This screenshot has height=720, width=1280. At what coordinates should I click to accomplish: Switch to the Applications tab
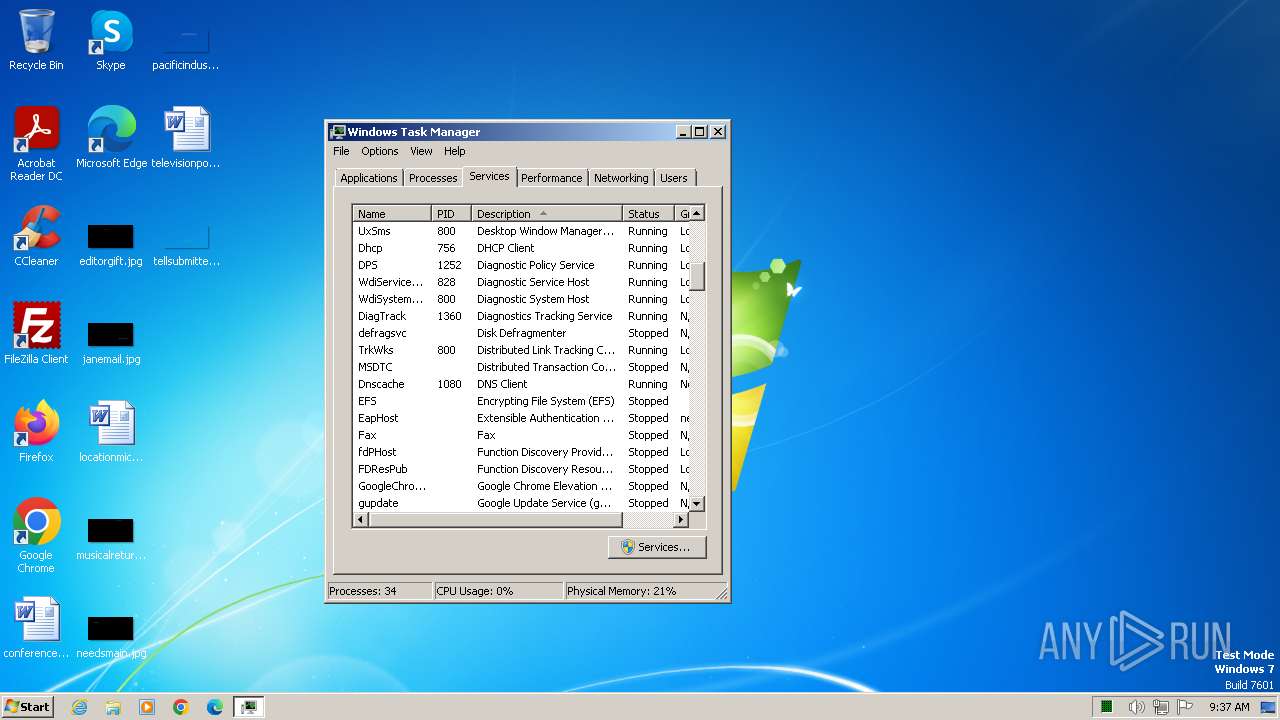point(369,178)
